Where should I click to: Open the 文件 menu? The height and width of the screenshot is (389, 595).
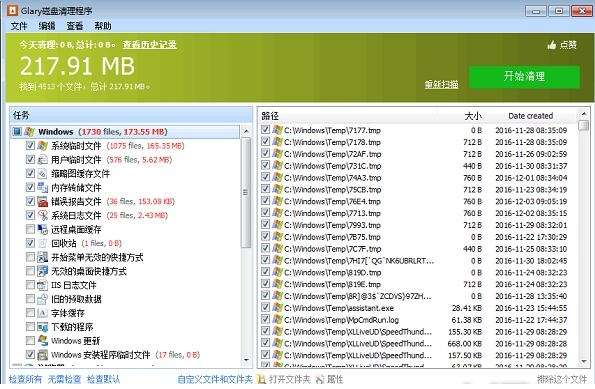[19, 26]
